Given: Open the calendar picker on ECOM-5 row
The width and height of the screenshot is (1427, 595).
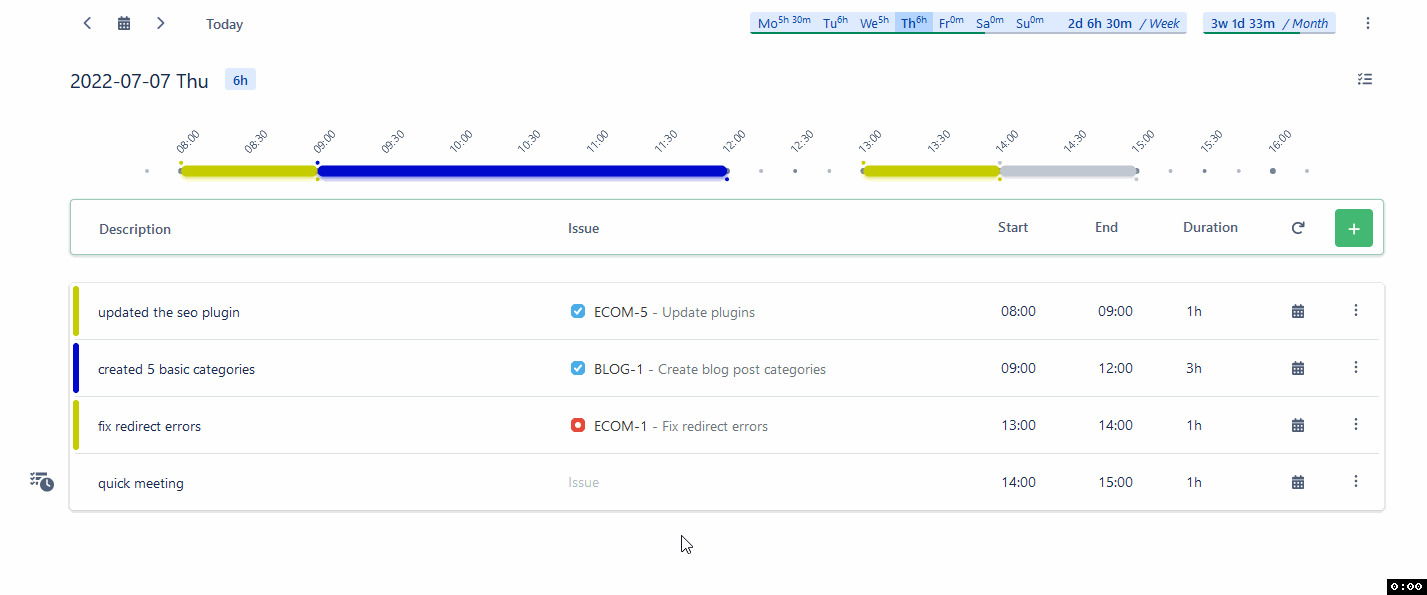Looking at the screenshot, I should coord(1297,310).
